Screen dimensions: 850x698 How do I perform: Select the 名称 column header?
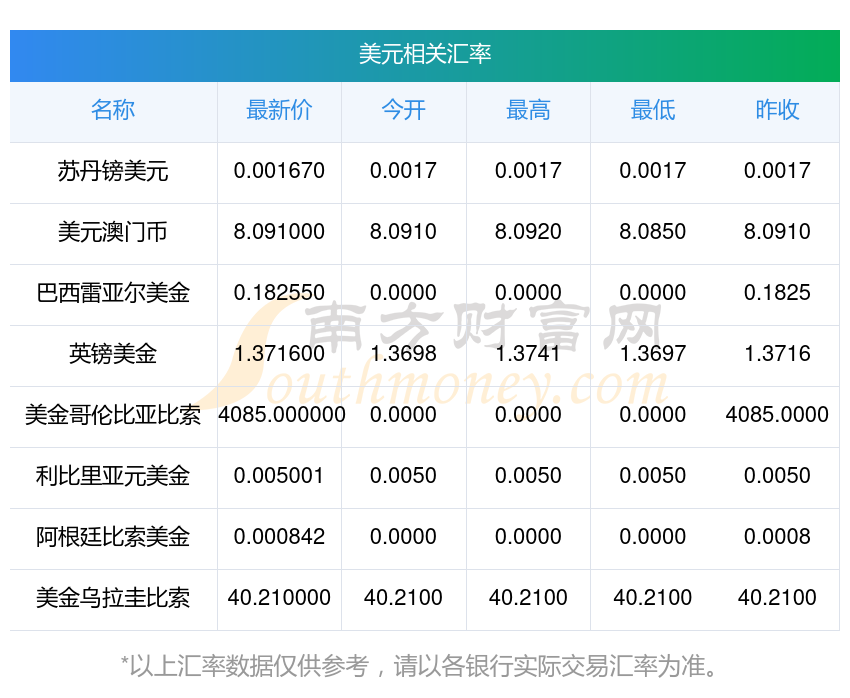tap(113, 110)
